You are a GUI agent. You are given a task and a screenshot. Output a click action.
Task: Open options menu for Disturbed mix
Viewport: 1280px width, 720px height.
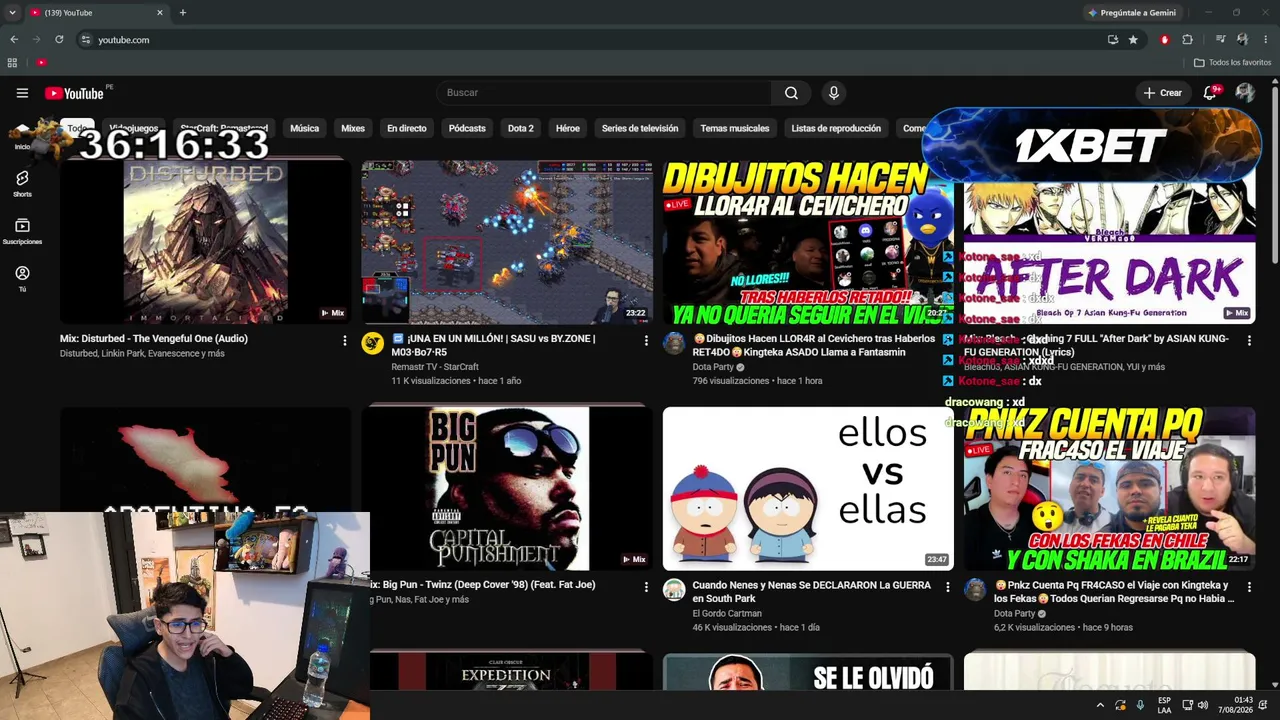pos(345,341)
